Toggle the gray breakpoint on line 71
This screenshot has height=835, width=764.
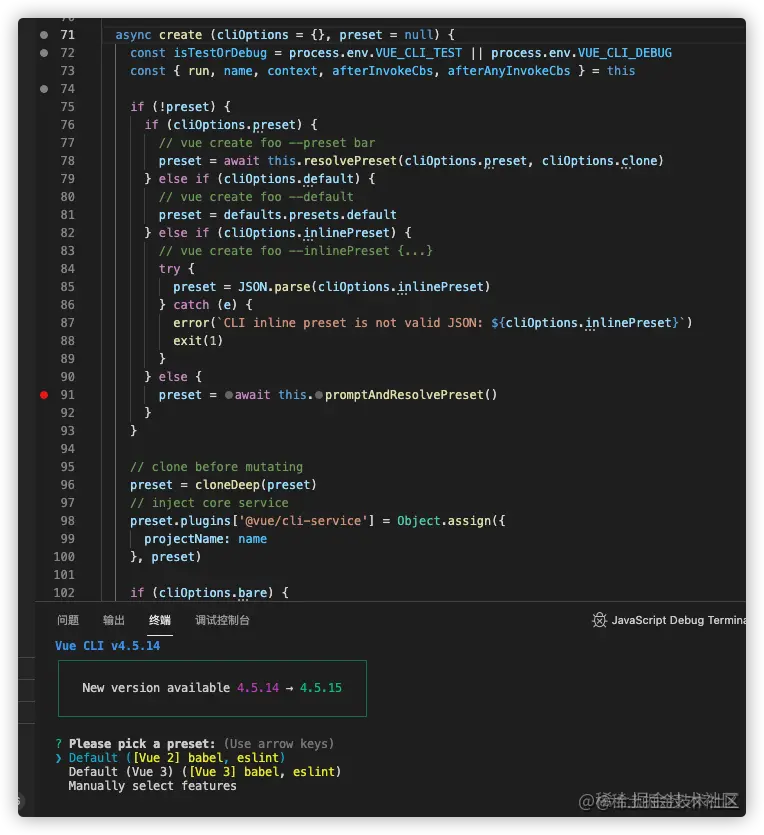44,35
